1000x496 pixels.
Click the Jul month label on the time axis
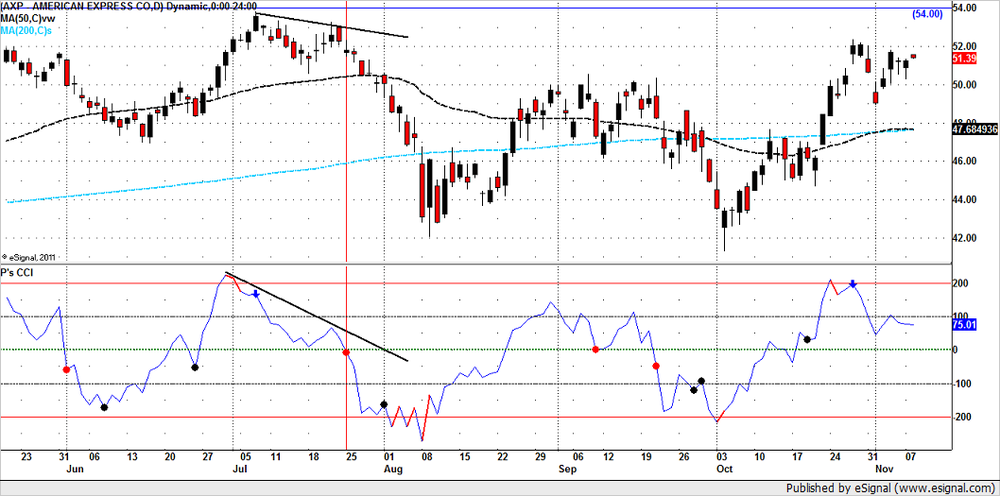(x=240, y=470)
